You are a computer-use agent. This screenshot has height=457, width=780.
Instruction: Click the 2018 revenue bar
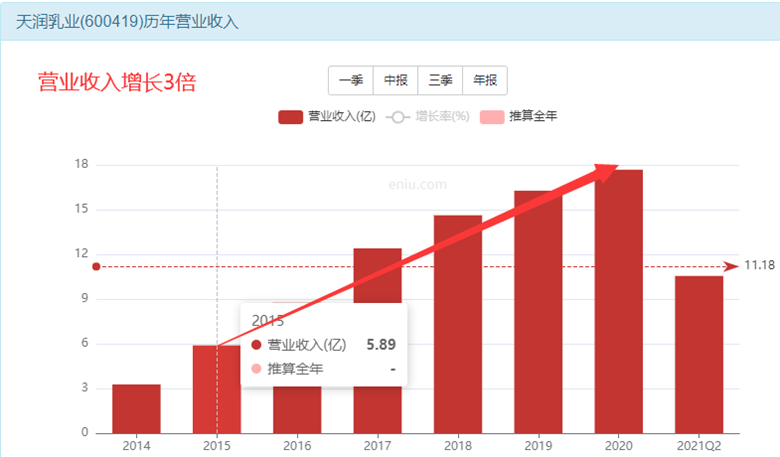(458, 324)
